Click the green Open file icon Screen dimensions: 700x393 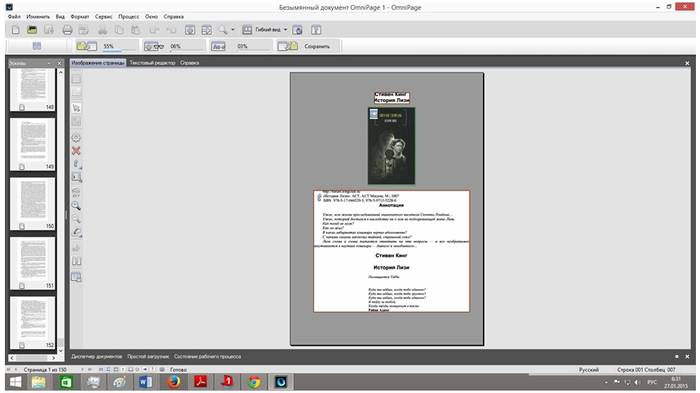click(32, 30)
